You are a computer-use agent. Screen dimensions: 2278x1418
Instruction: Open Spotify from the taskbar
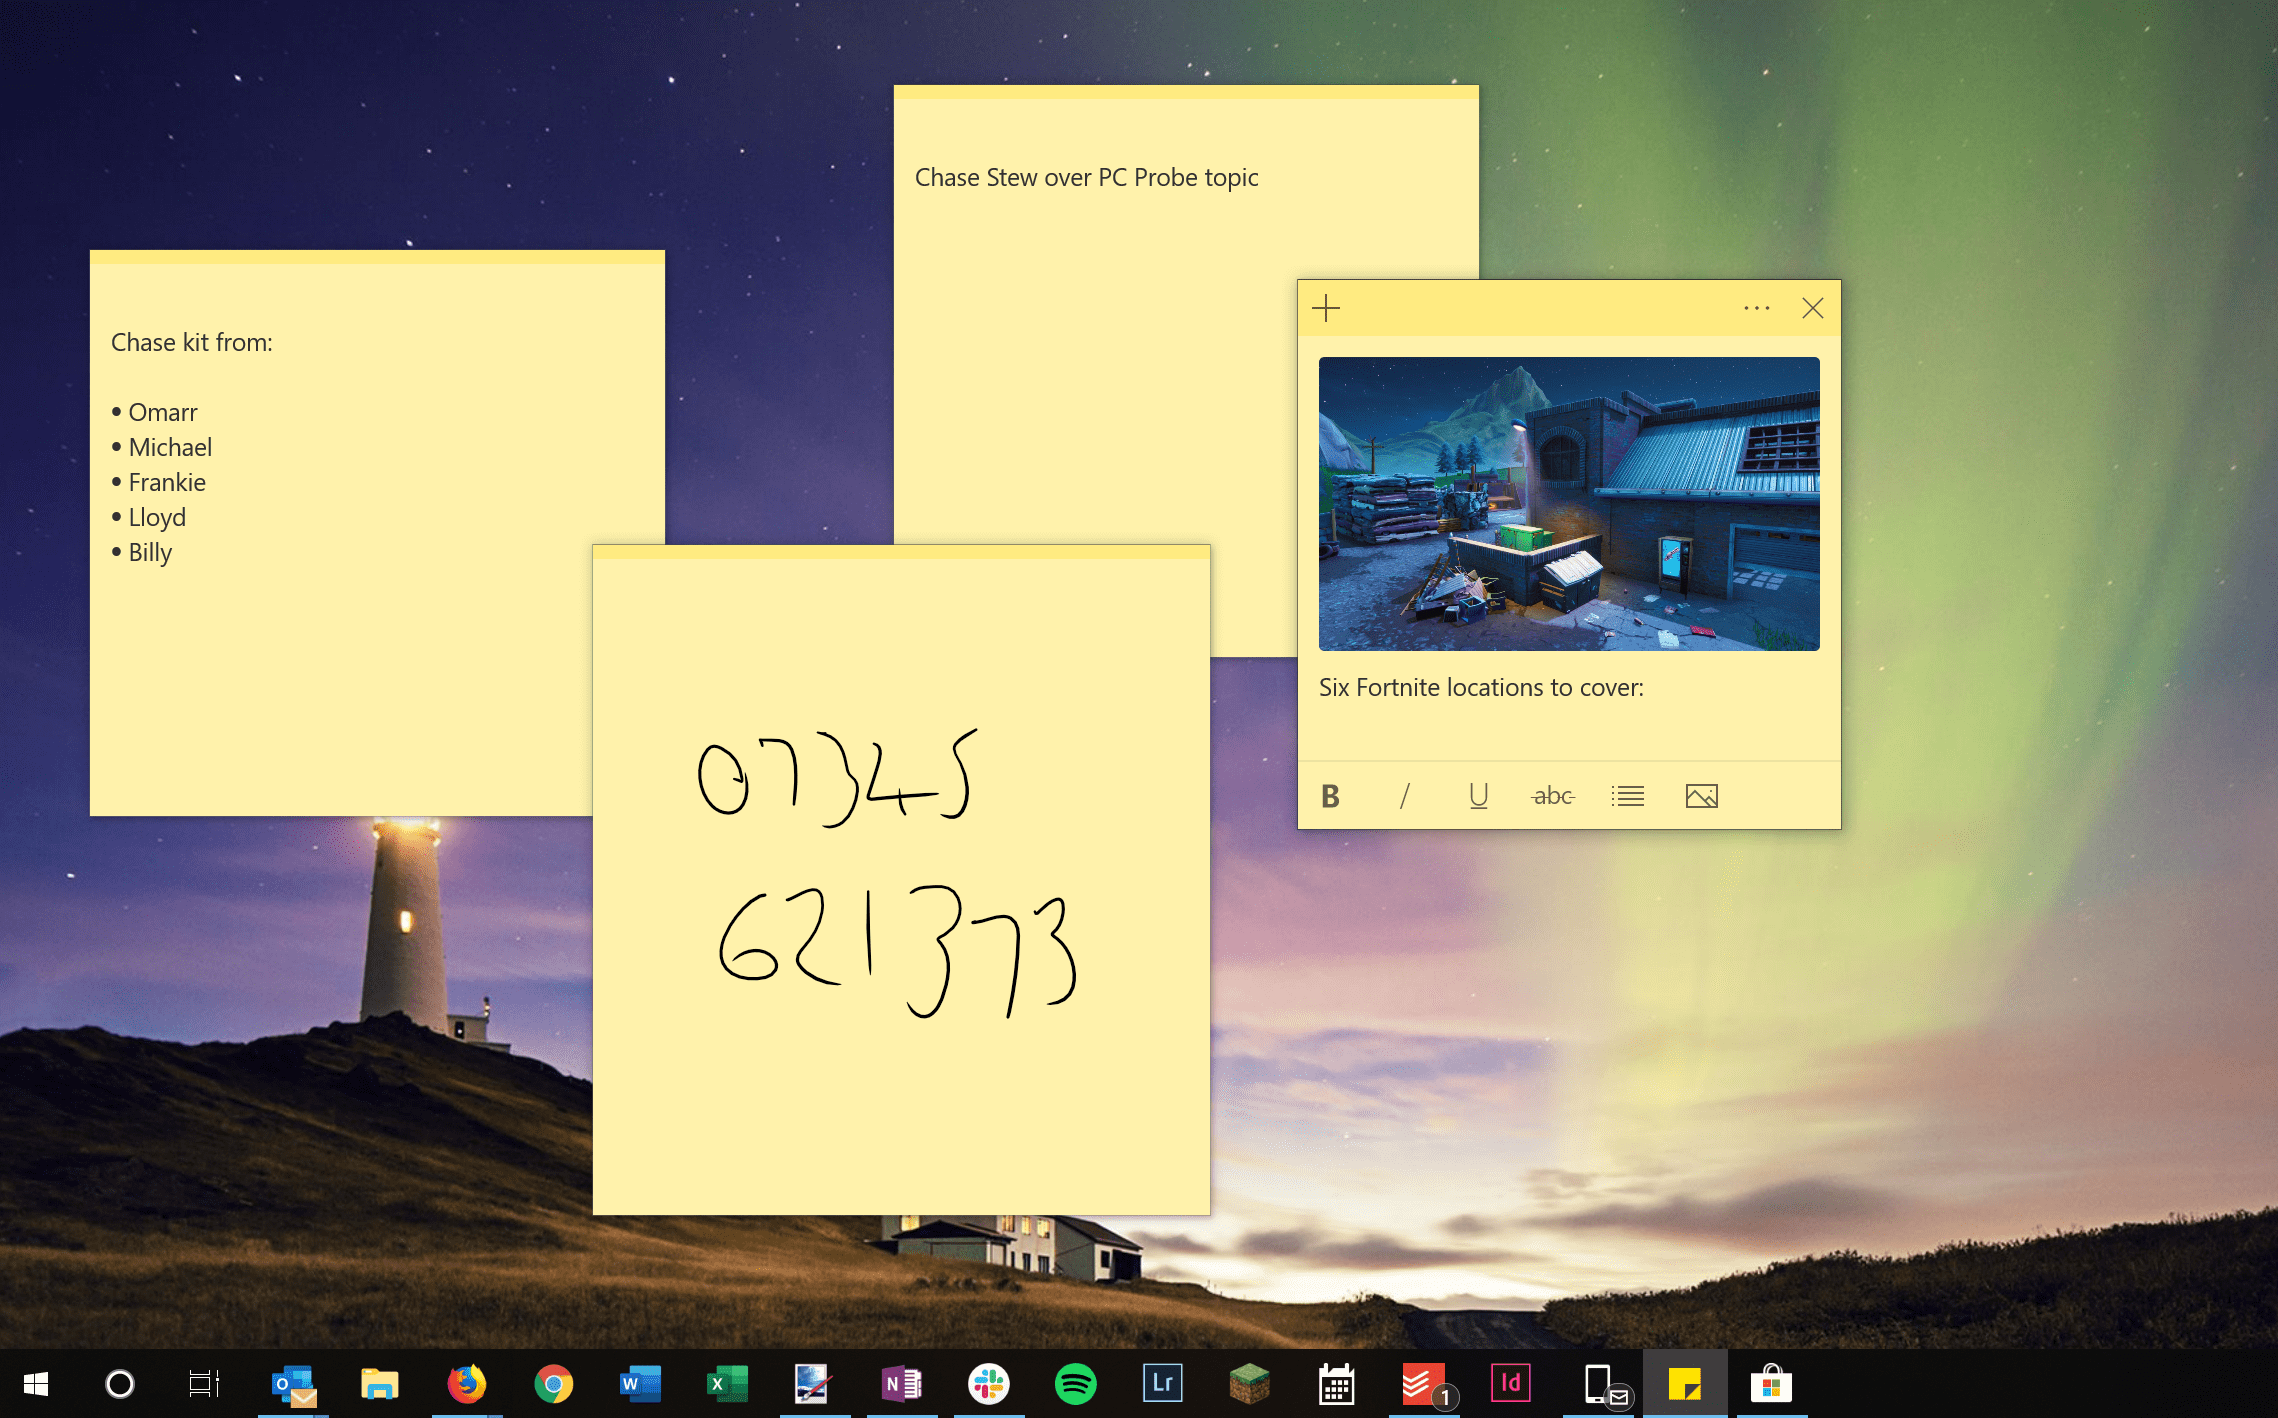click(1074, 1384)
